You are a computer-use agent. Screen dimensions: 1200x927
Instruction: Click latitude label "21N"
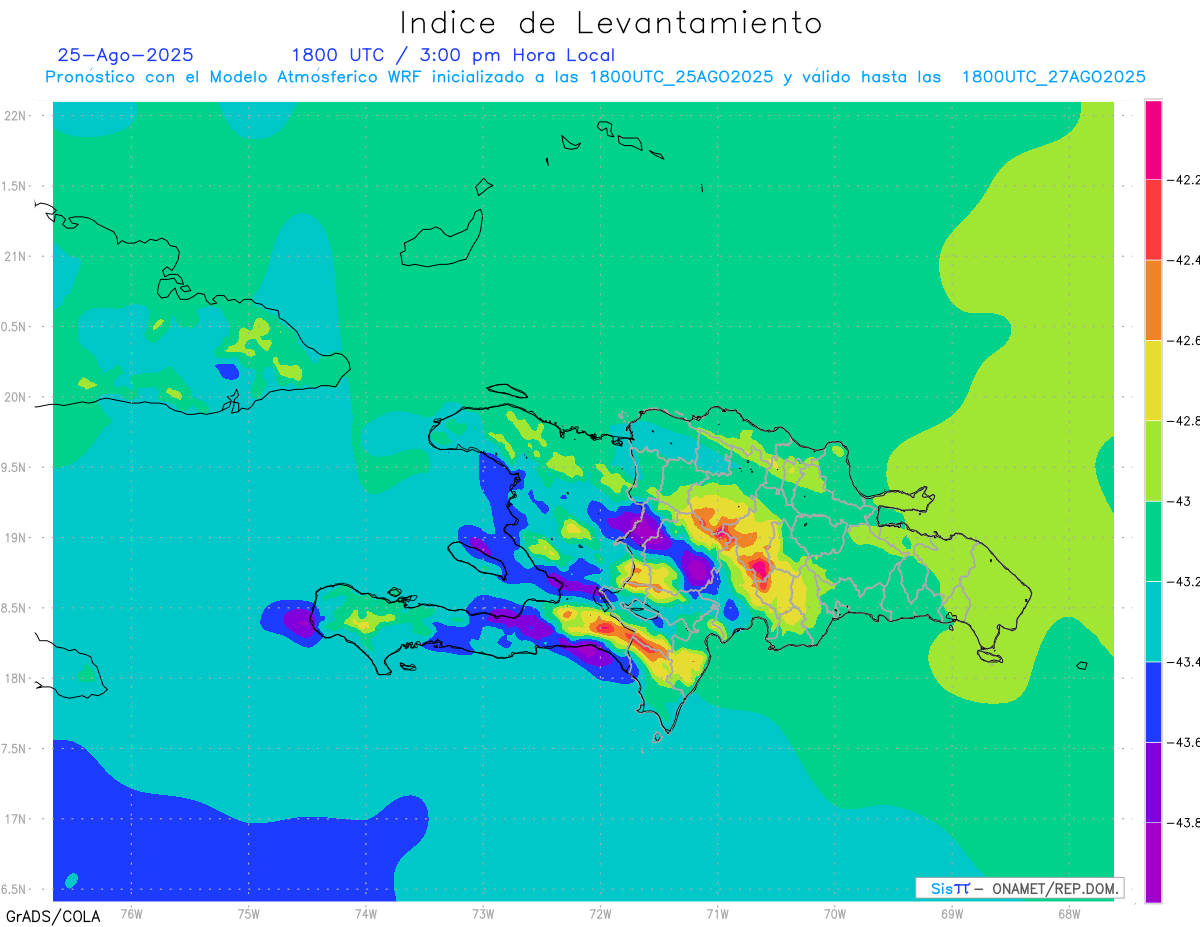click(x=14, y=256)
